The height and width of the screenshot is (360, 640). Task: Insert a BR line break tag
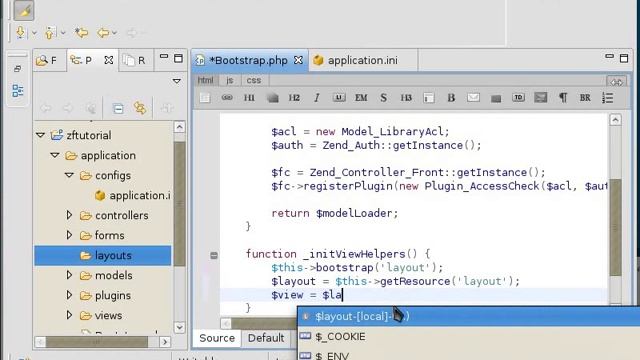(x=585, y=98)
